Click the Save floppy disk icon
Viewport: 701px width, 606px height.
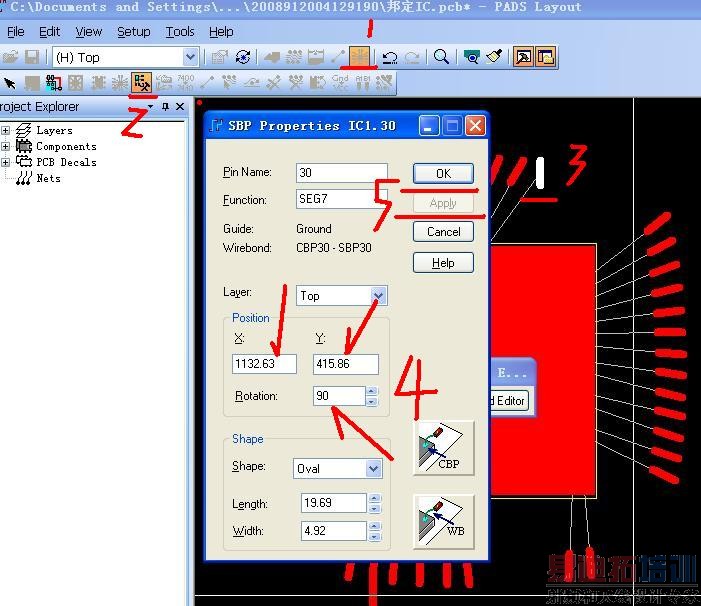pyautogui.click(x=32, y=57)
